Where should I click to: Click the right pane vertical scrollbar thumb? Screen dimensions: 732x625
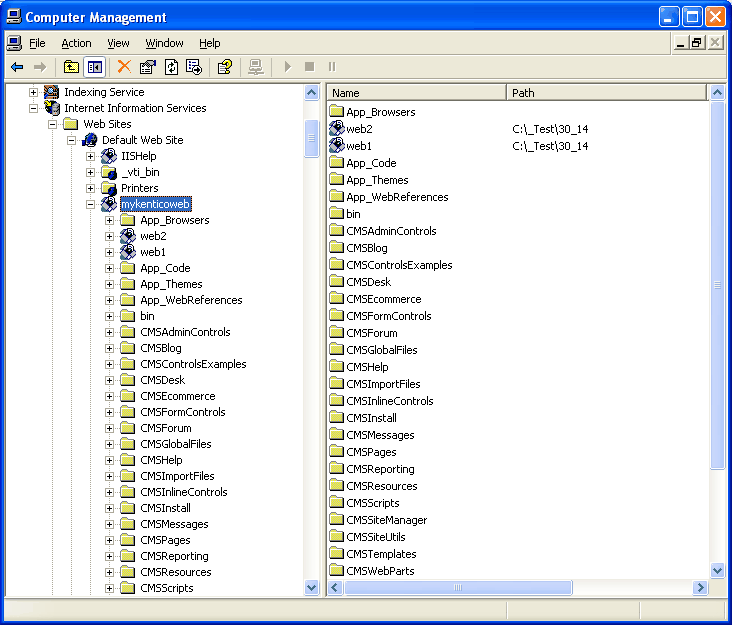717,285
